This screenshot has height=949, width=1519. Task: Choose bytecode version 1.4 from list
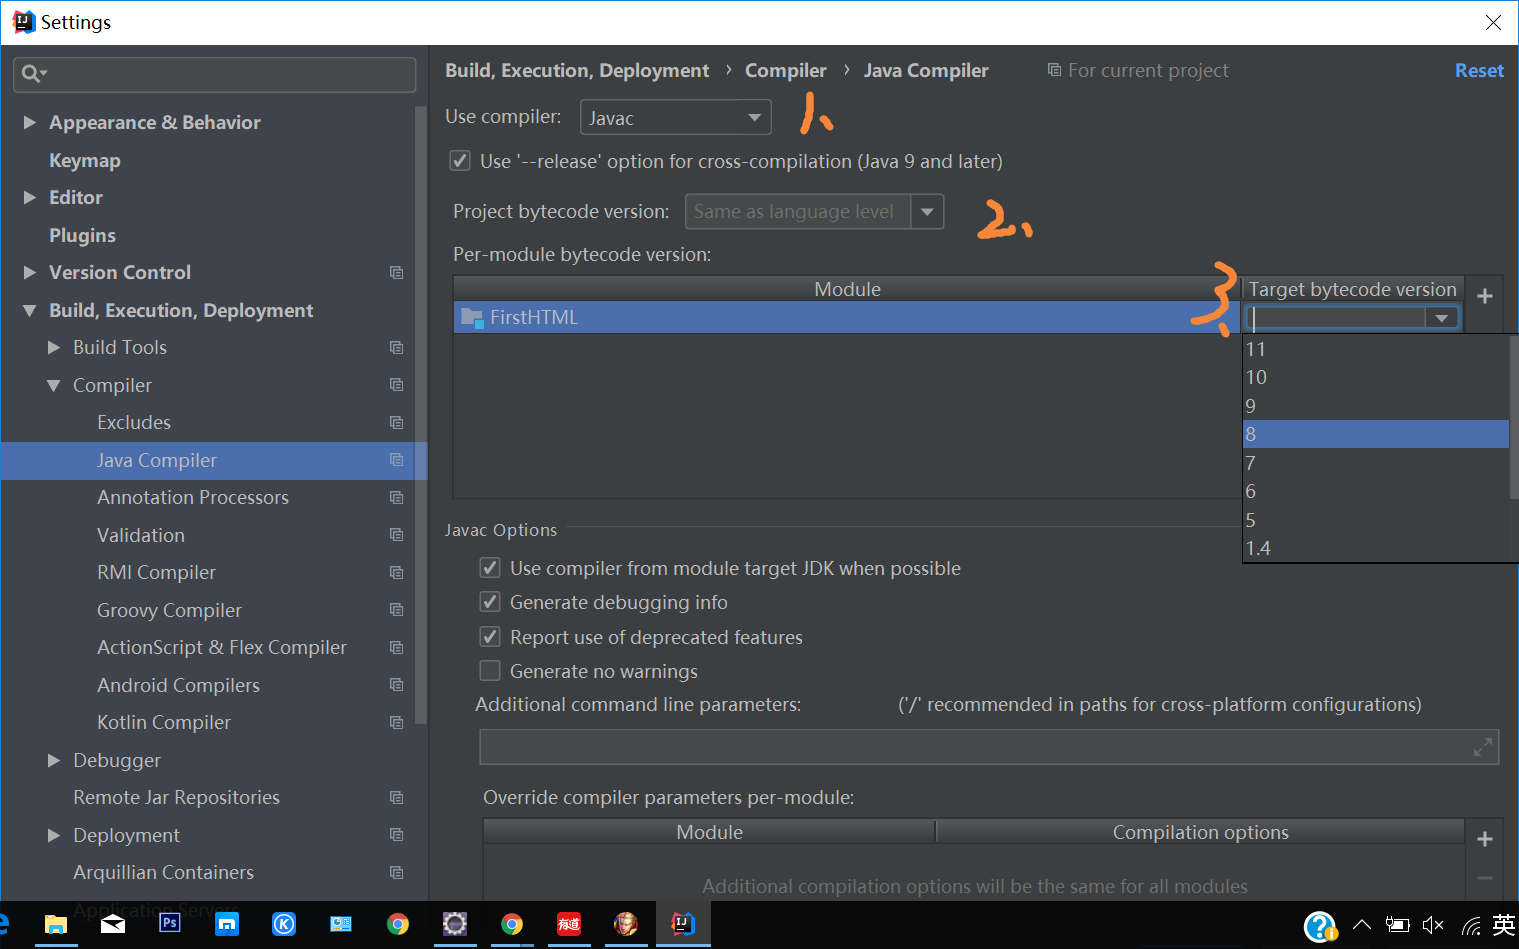pyautogui.click(x=1376, y=548)
